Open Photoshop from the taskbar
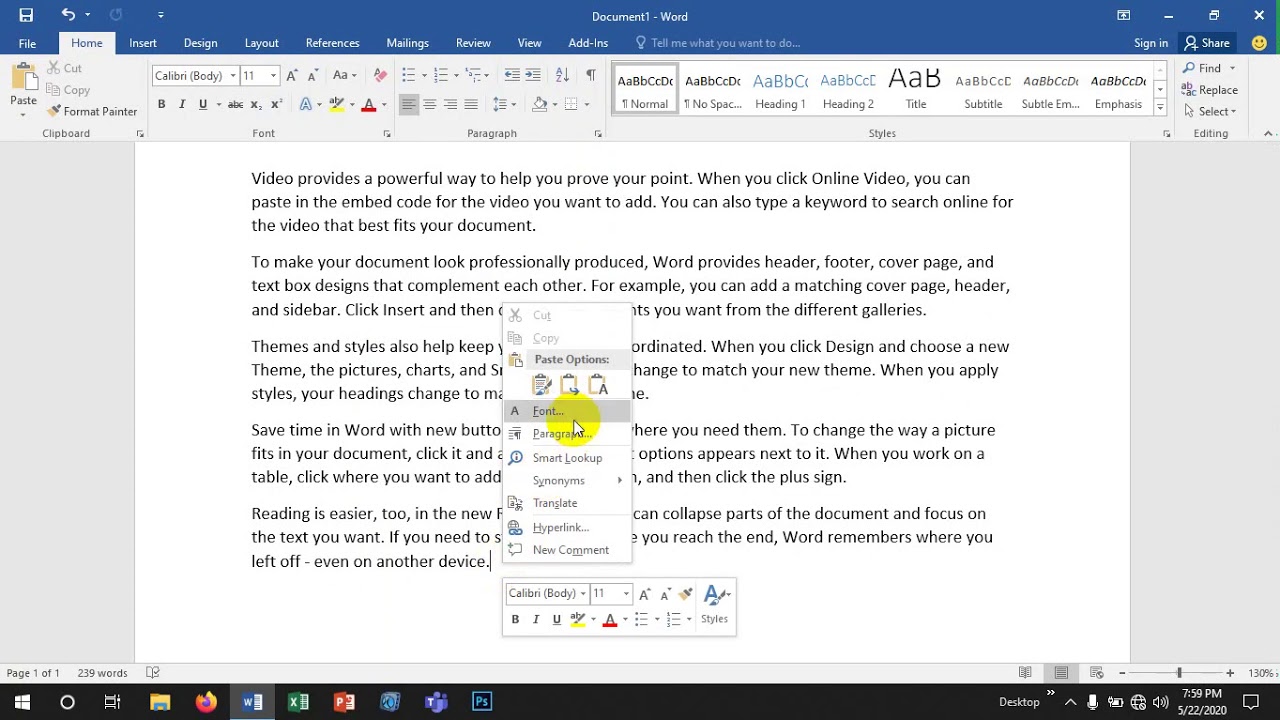This screenshot has width=1280, height=720. pos(482,702)
